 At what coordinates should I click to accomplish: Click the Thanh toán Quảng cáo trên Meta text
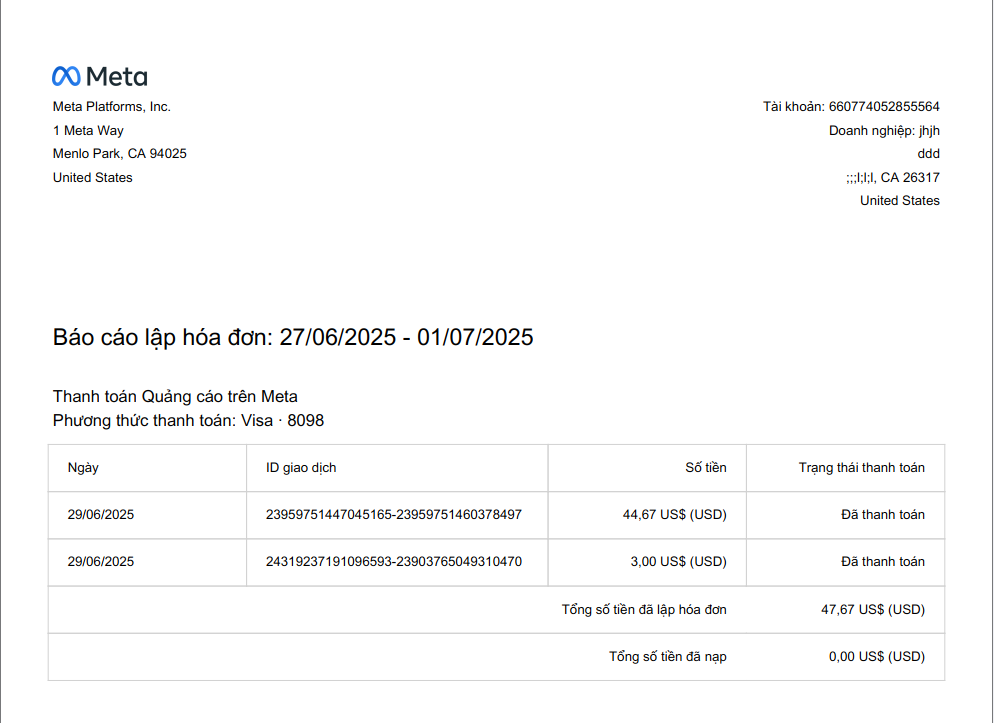pyautogui.click(x=175, y=397)
